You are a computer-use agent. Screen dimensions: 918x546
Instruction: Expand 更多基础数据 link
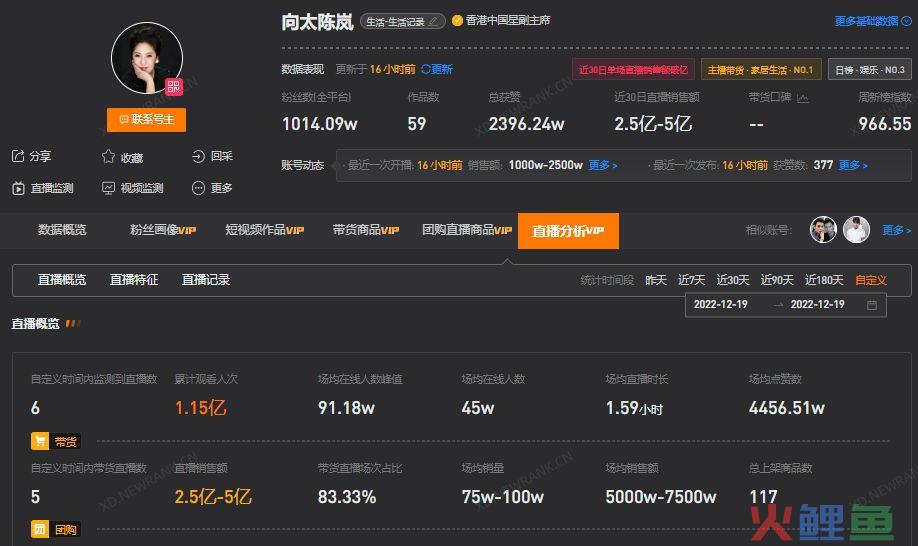(872, 21)
